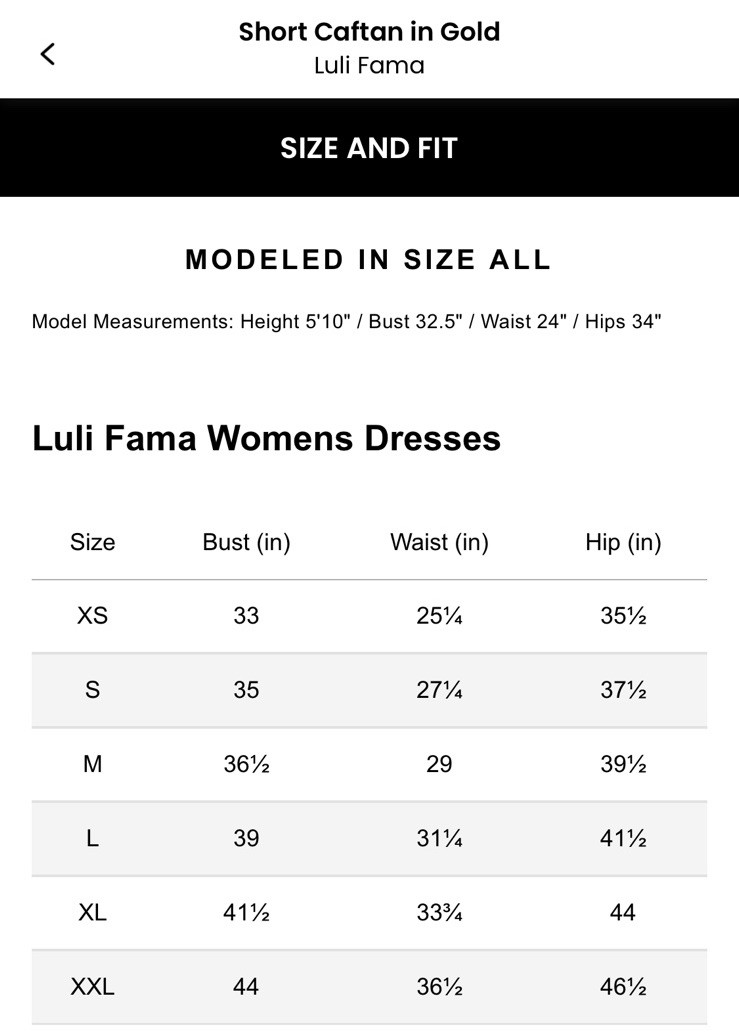Viewport: 739px width, 1033px height.
Task: Click the Bust (in) column header
Action: coord(246,542)
